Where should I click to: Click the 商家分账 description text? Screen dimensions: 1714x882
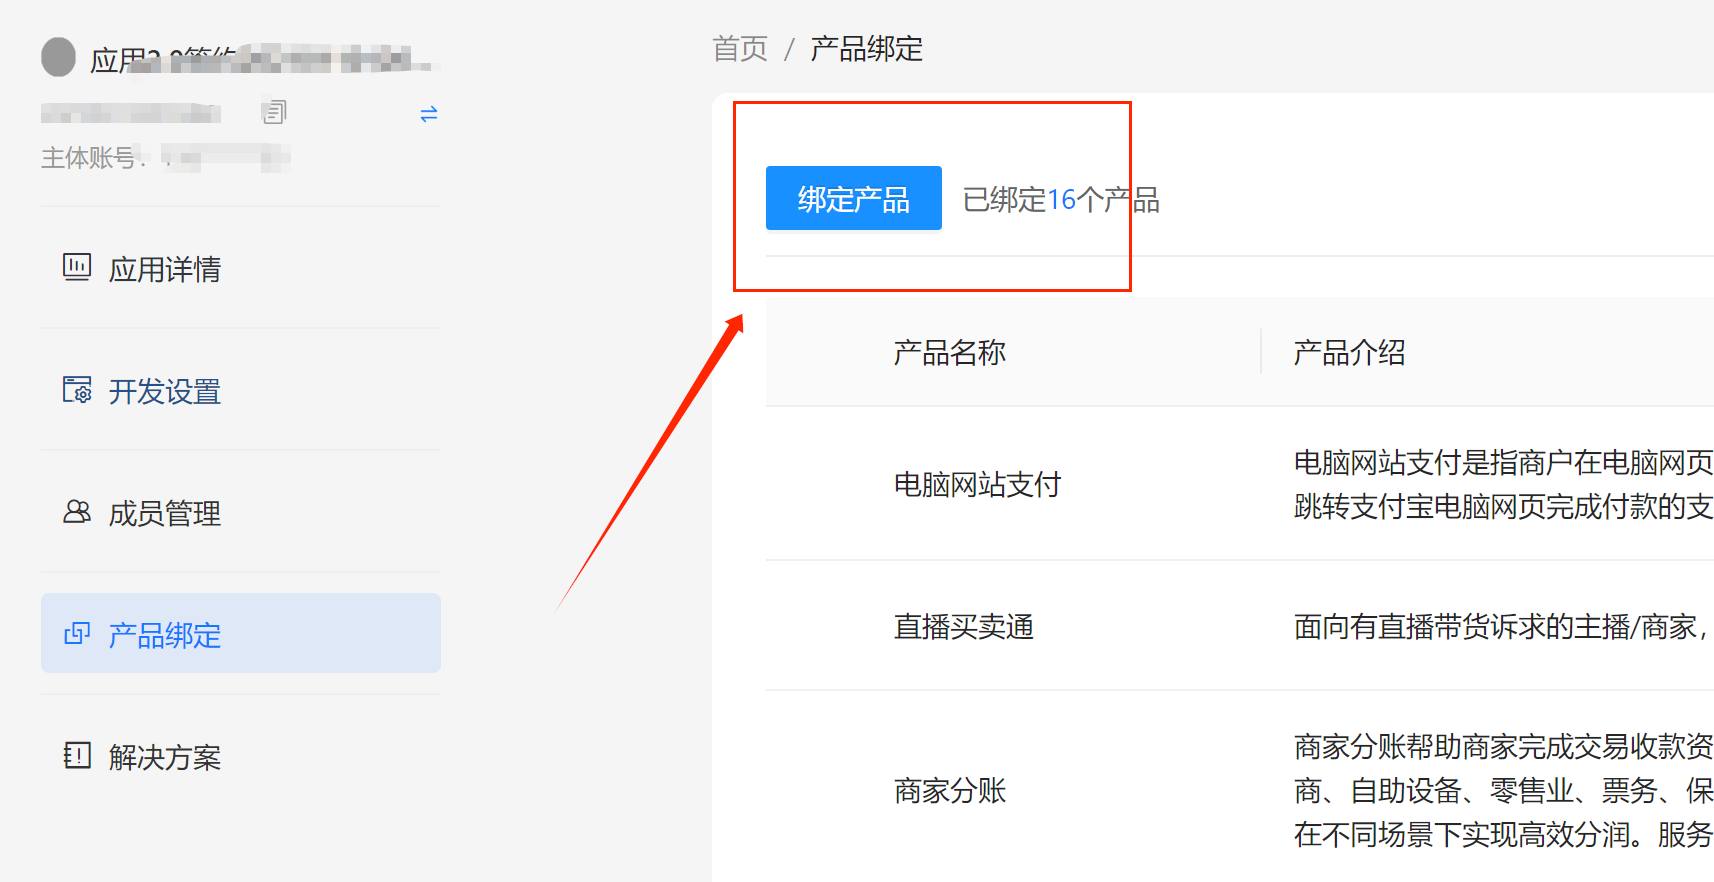1503,790
